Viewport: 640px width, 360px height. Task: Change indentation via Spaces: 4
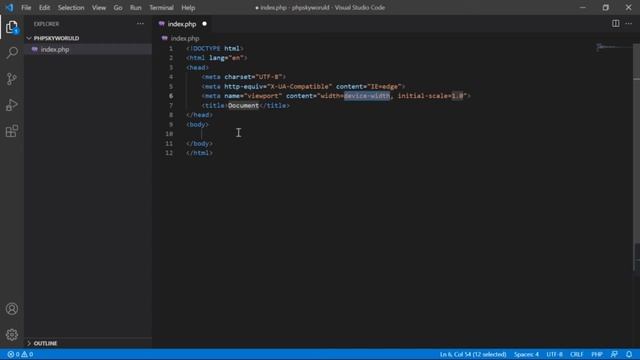click(x=526, y=354)
